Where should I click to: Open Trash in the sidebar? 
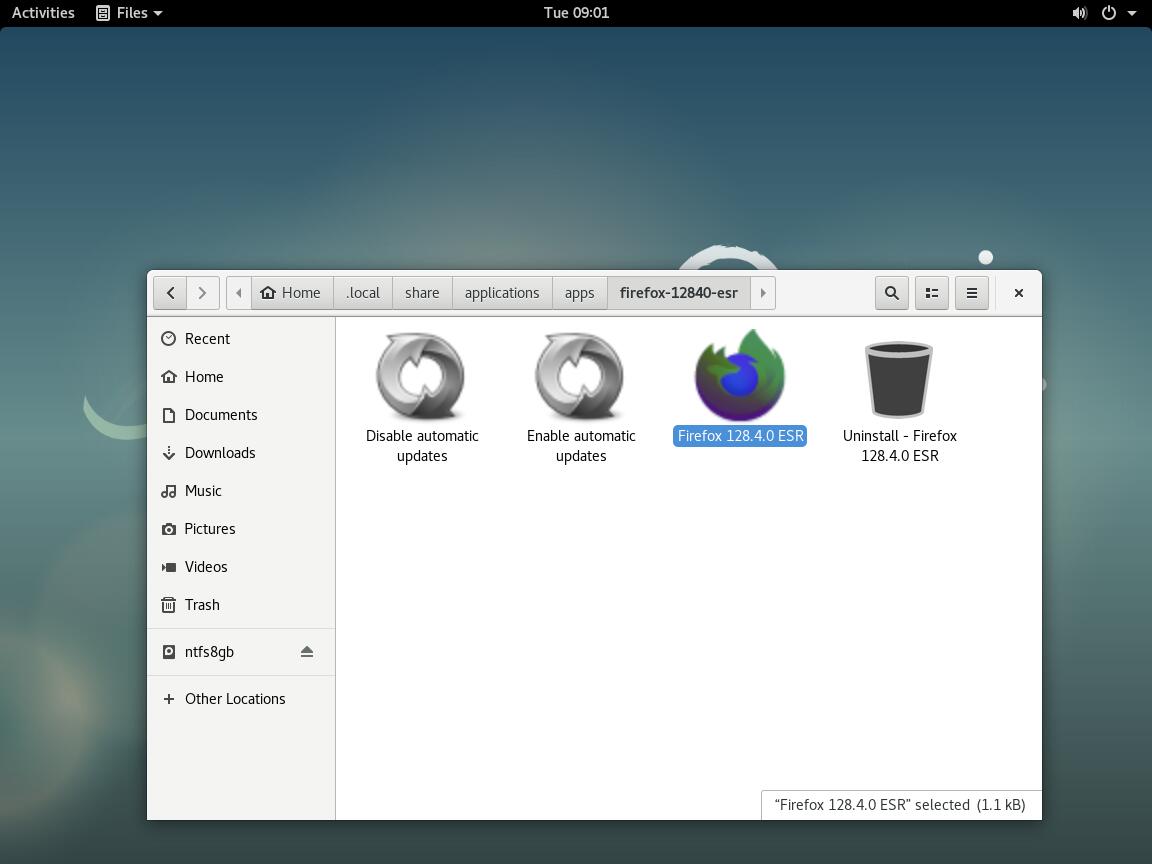click(x=241, y=605)
